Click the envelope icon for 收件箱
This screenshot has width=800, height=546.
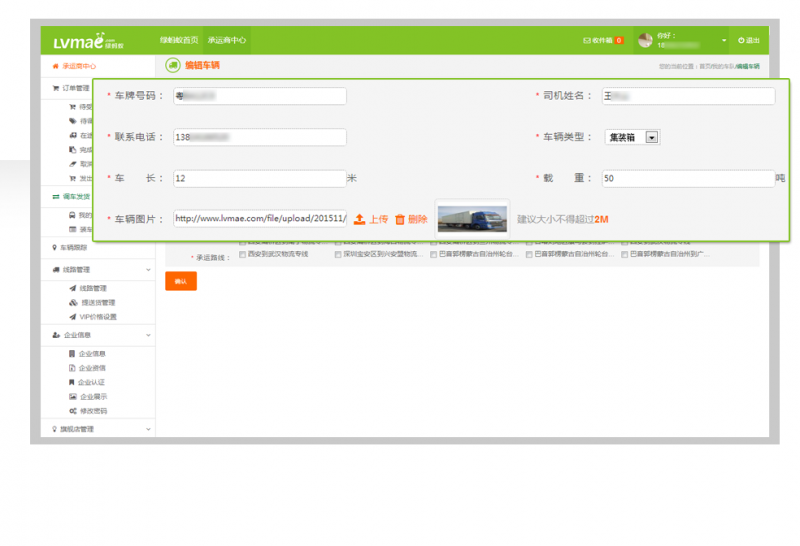pos(587,40)
